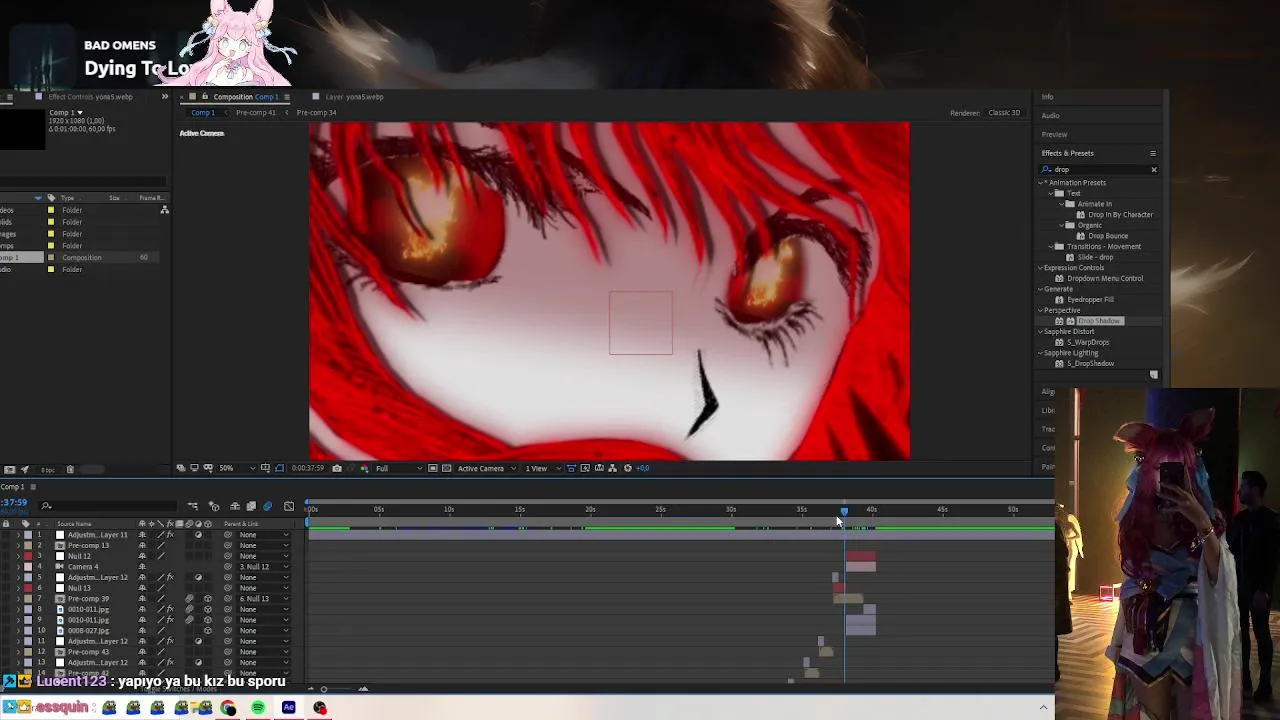
Task: Click the 0:00:37:59 current time in viewer
Action: point(307,468)
